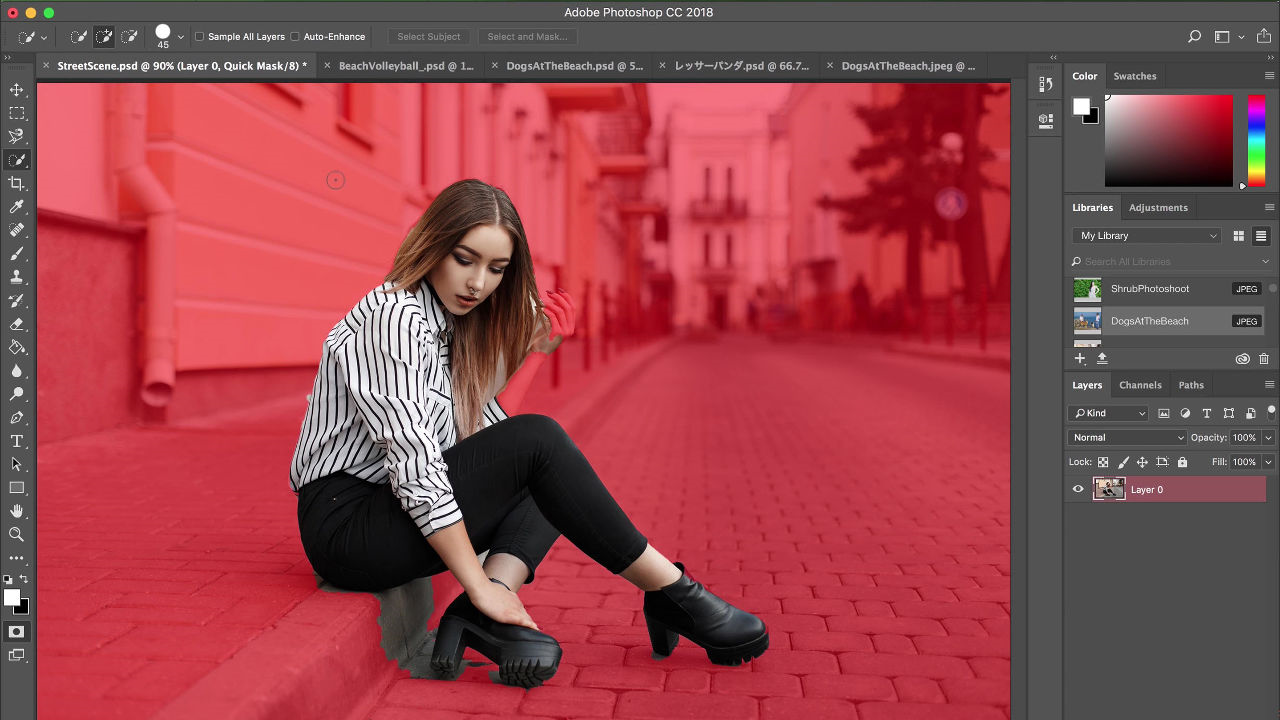This screenshot has height=720, width=1280.
Task: Switch to the BeachVolleyball_.psd document tab
Action: tap(406, 66)
